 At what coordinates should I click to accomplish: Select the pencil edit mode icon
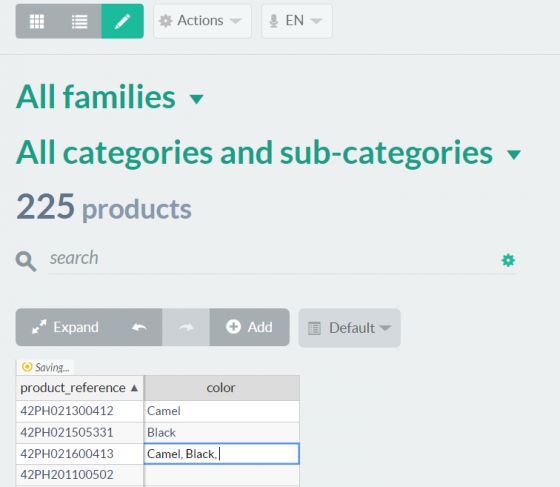click(122, 21)
